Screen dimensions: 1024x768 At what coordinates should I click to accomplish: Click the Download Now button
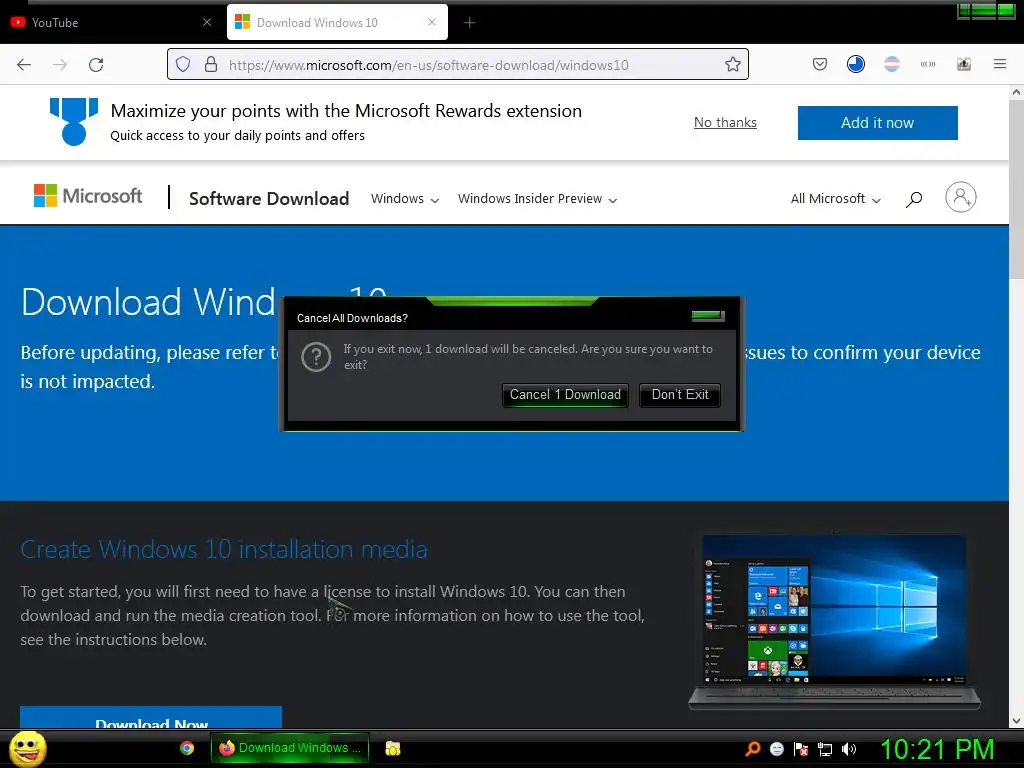click(151, 717)
